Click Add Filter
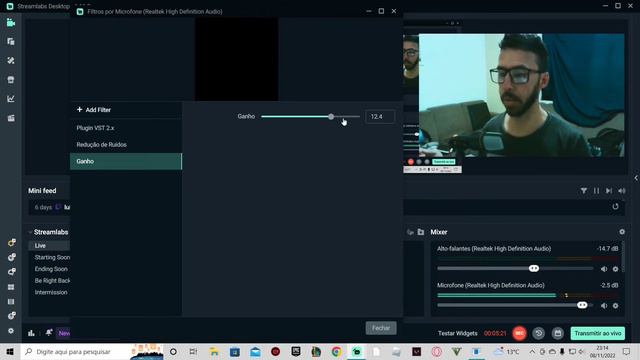Viewport: 640px width, 360px height. click(94, 110)
